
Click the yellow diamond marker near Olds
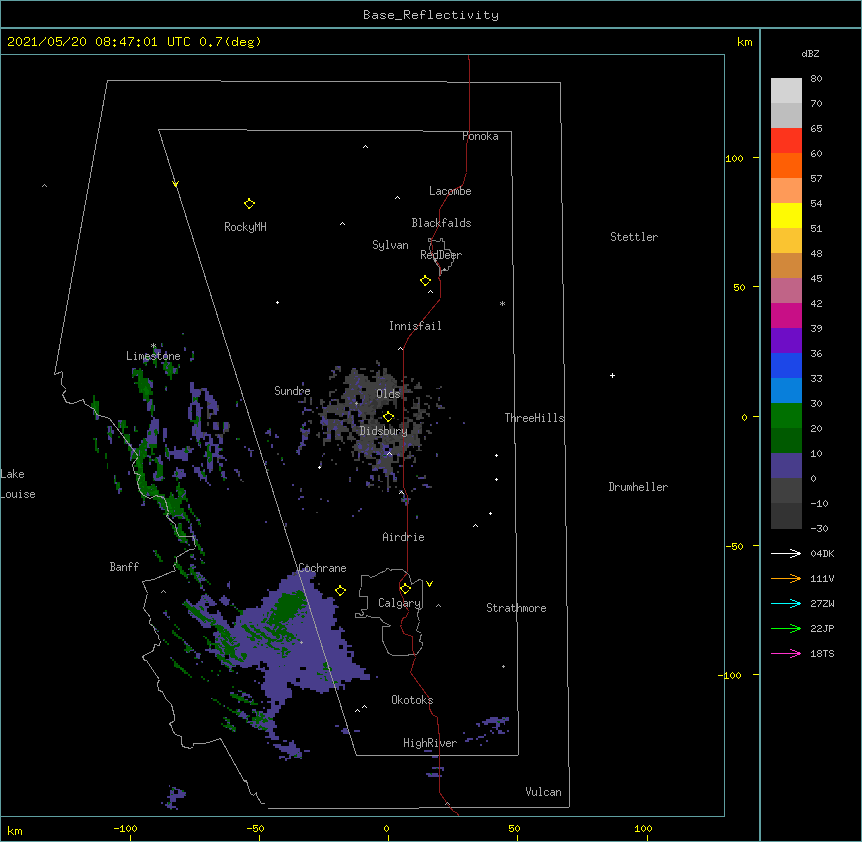tap(388, 416)
